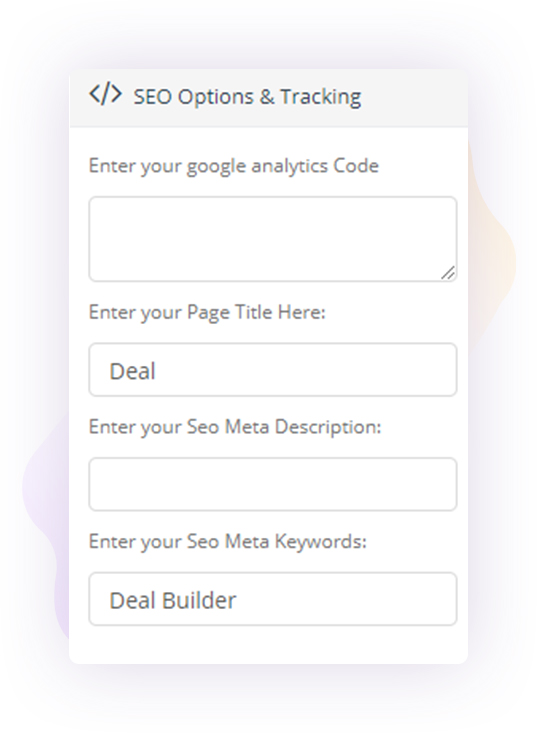Screen dimensions: 537x733
Task: Click the code brackets icon in the header
Action: (x=105, y=94)
